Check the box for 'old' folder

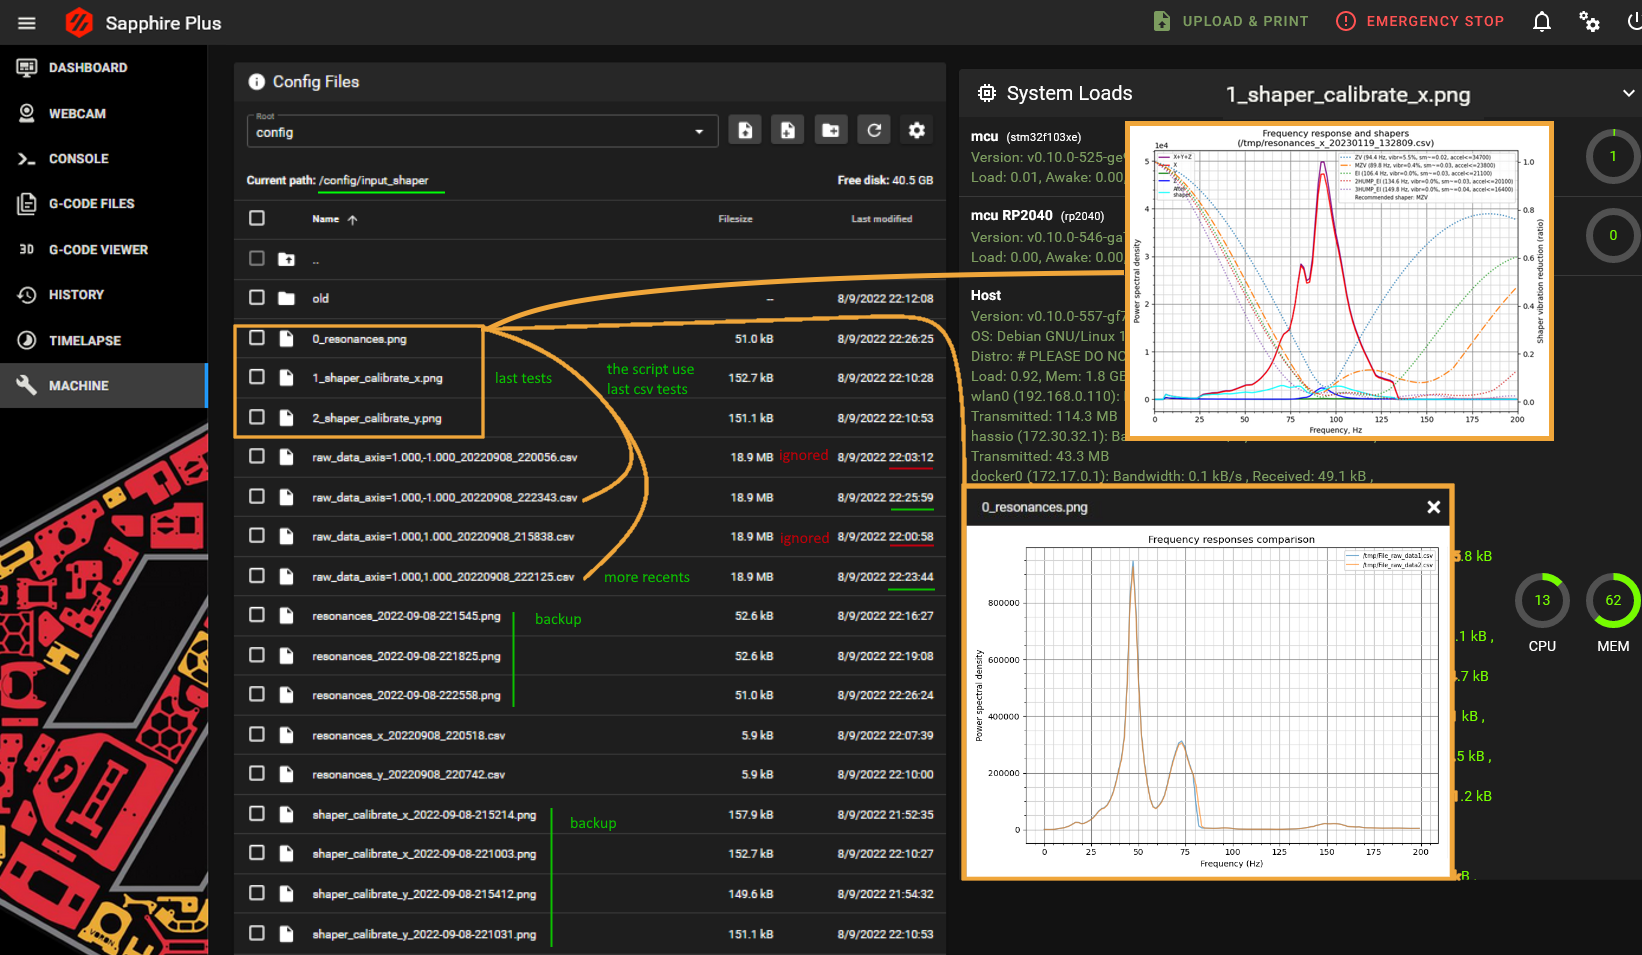click(x=257, y=297)
